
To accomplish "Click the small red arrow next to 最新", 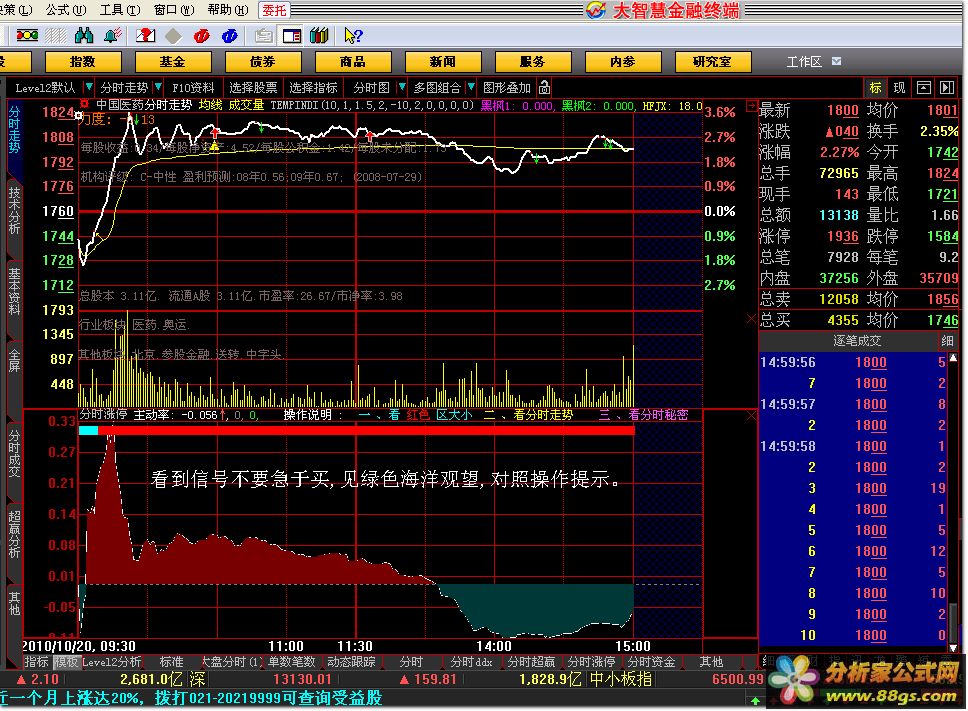I will point(751,107).
